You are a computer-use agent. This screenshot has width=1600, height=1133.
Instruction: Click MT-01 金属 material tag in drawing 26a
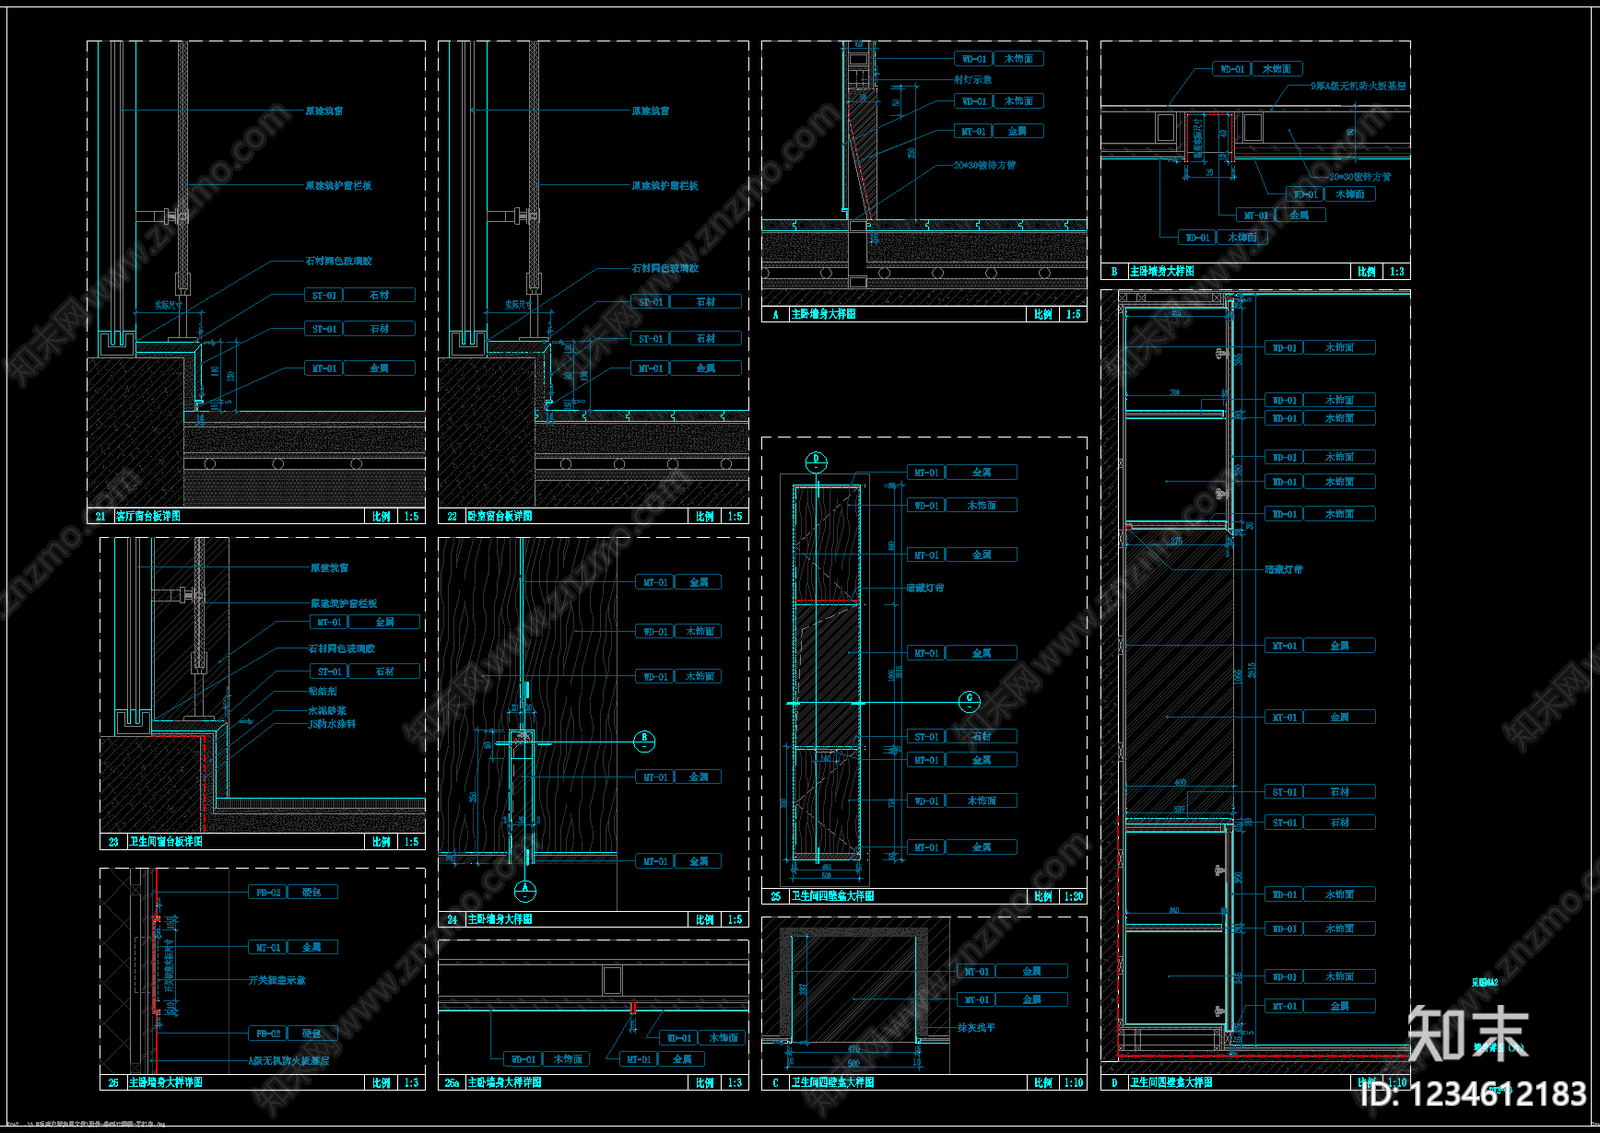click(663, 1059)
